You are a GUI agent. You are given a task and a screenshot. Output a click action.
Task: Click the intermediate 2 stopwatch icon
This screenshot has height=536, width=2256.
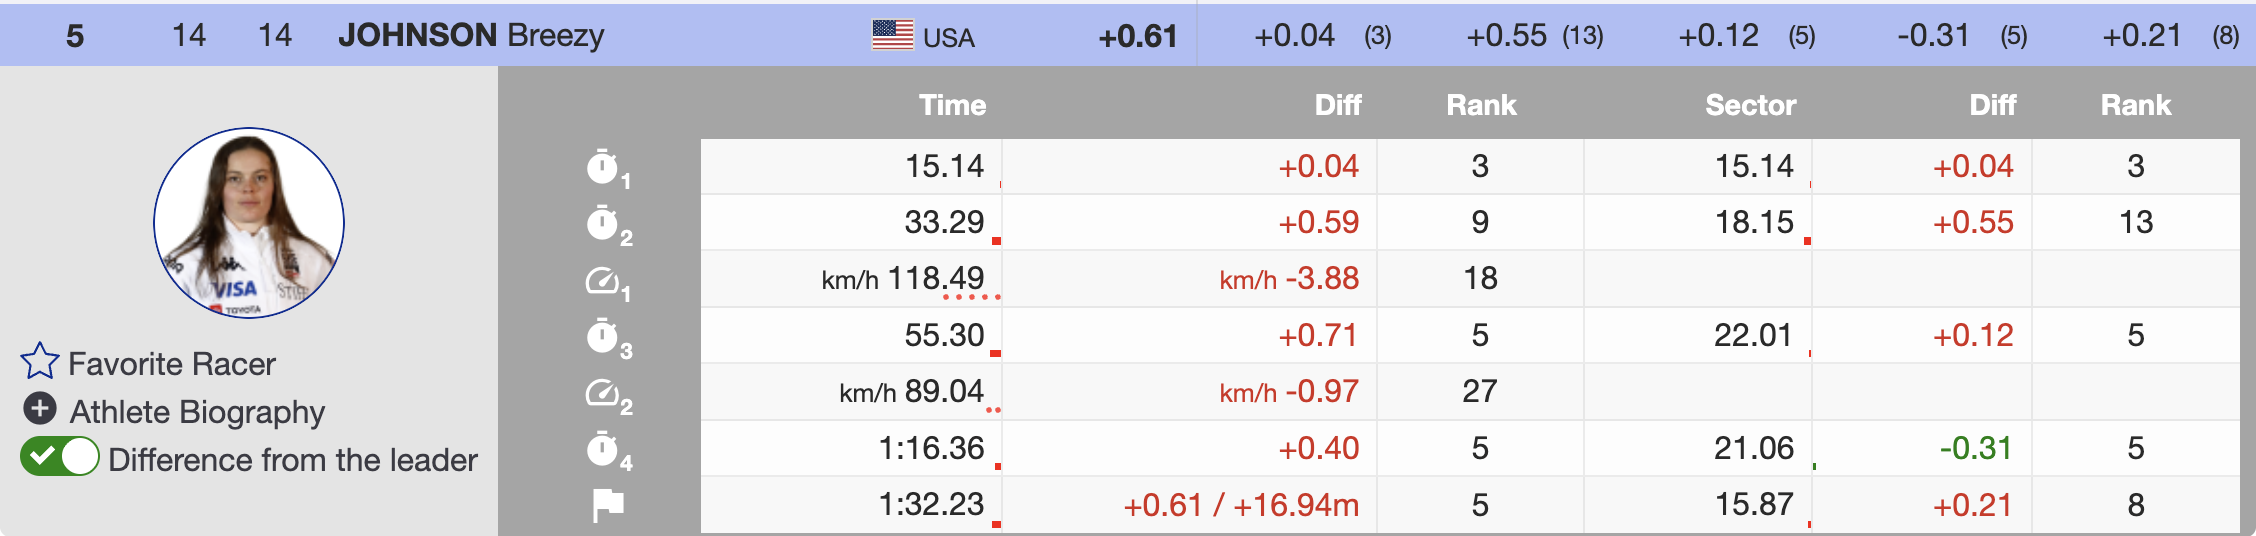tap(603, 223)
